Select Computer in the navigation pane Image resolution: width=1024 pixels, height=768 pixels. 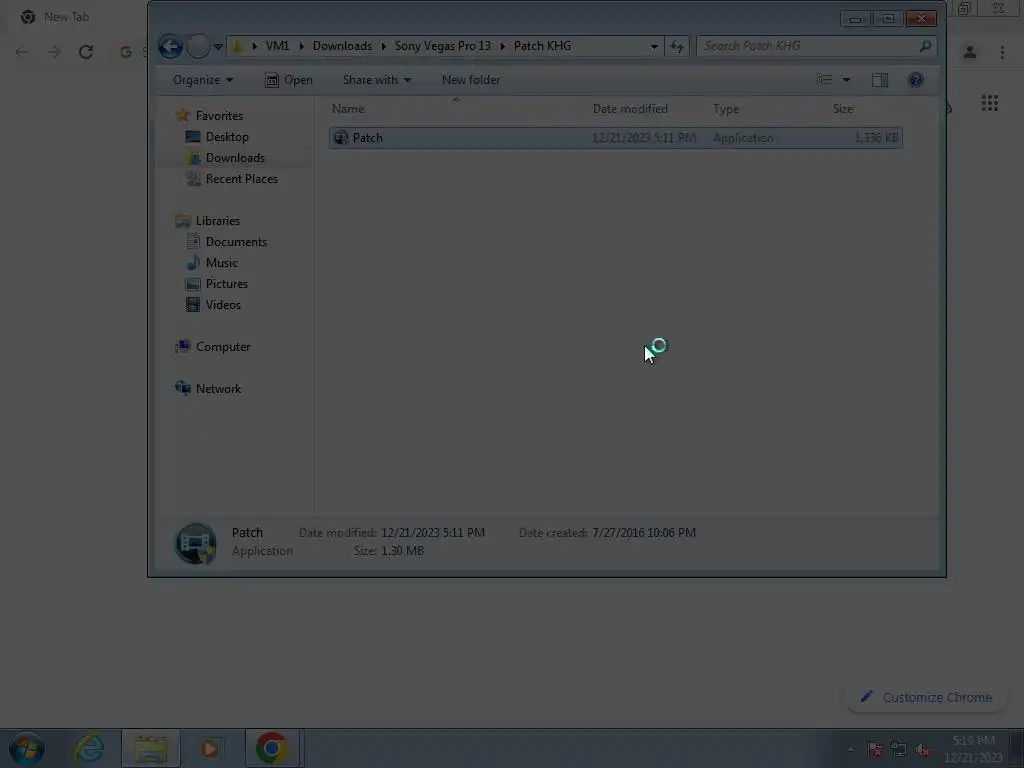(223, 347)
